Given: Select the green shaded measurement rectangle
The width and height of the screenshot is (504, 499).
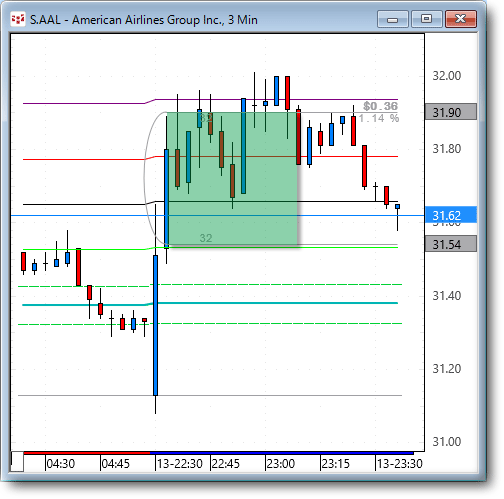Looking at the screenshot, I should [x=232, y=179].
